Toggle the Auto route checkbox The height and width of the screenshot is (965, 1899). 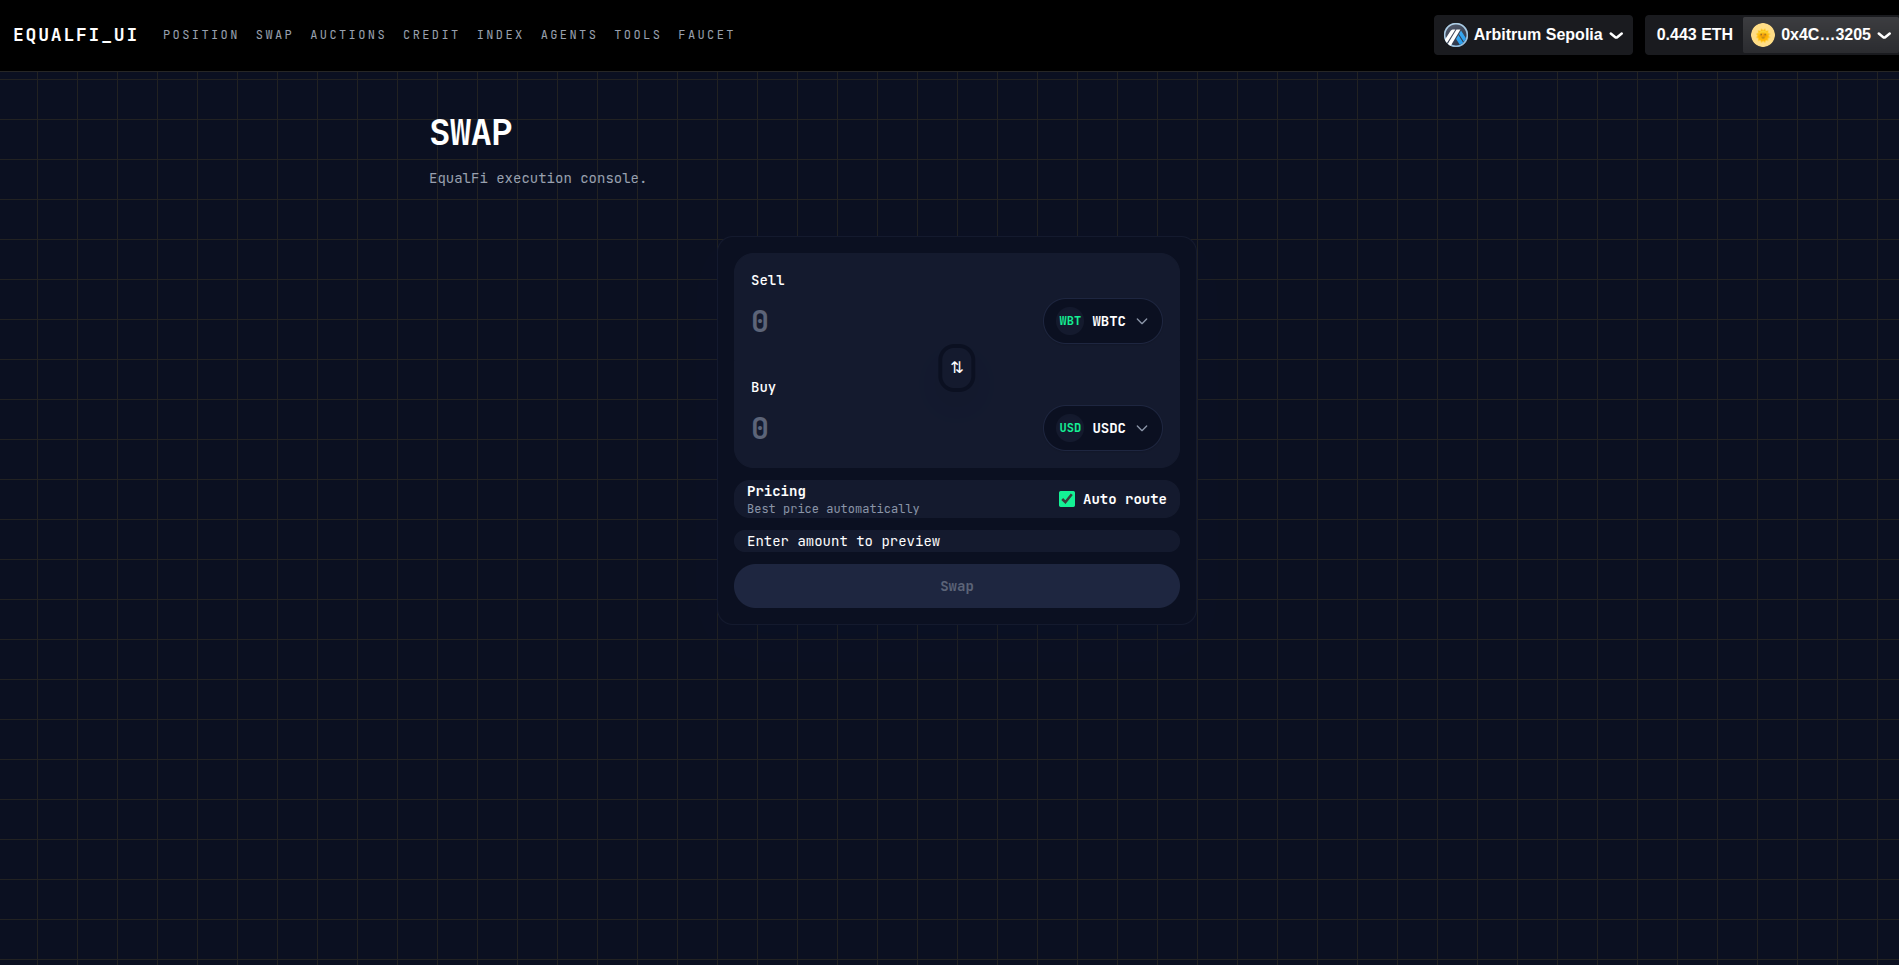pos(1067,499)
